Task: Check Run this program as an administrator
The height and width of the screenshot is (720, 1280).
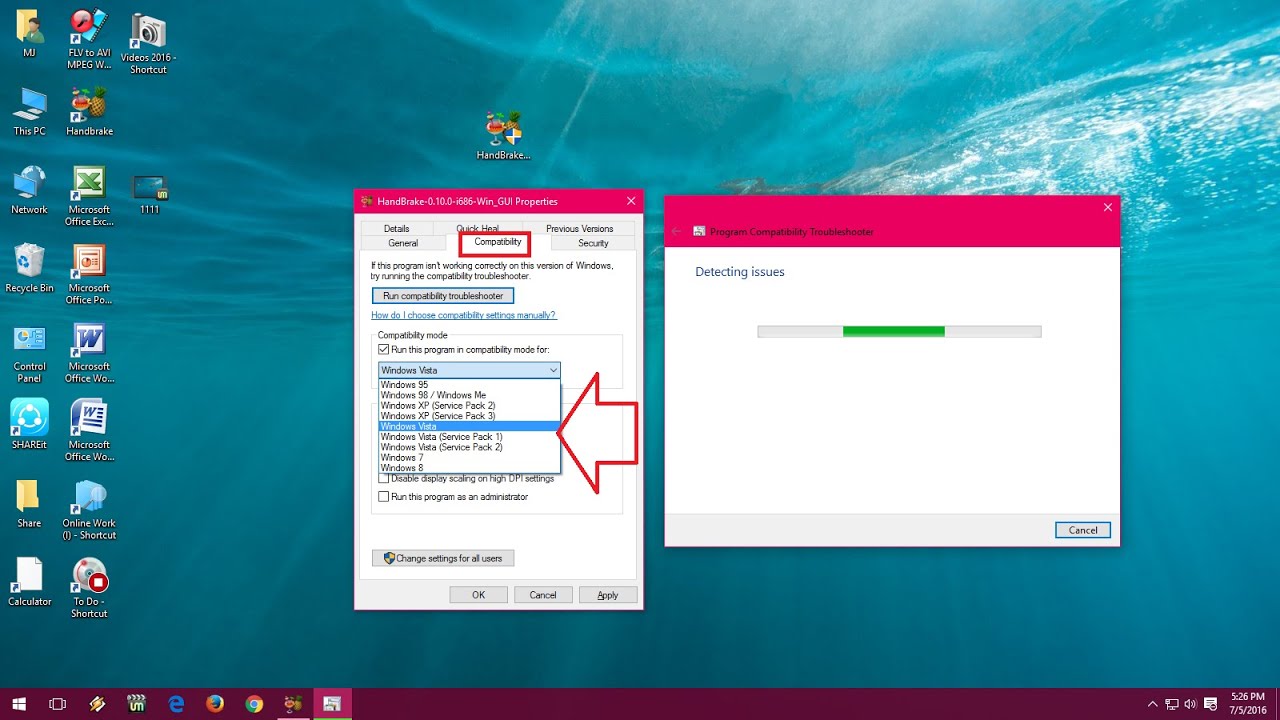Action: pos(383,497)
